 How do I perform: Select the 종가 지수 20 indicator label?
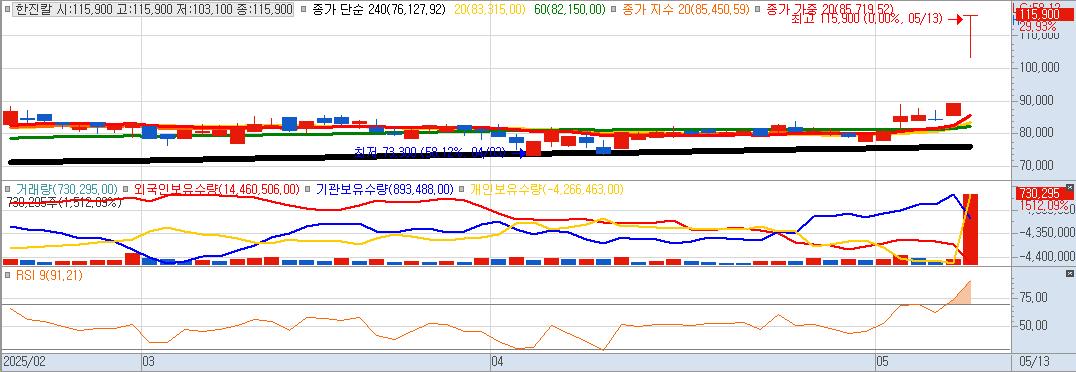686,10
